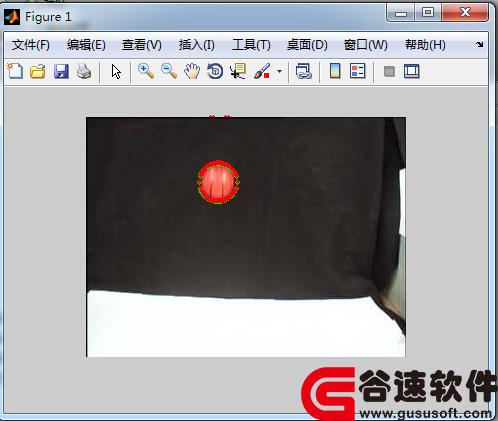Select the Edit Plot arrow tool
Image resolution: width=498 pixels, height=421 pixels.
pos(116,72)
